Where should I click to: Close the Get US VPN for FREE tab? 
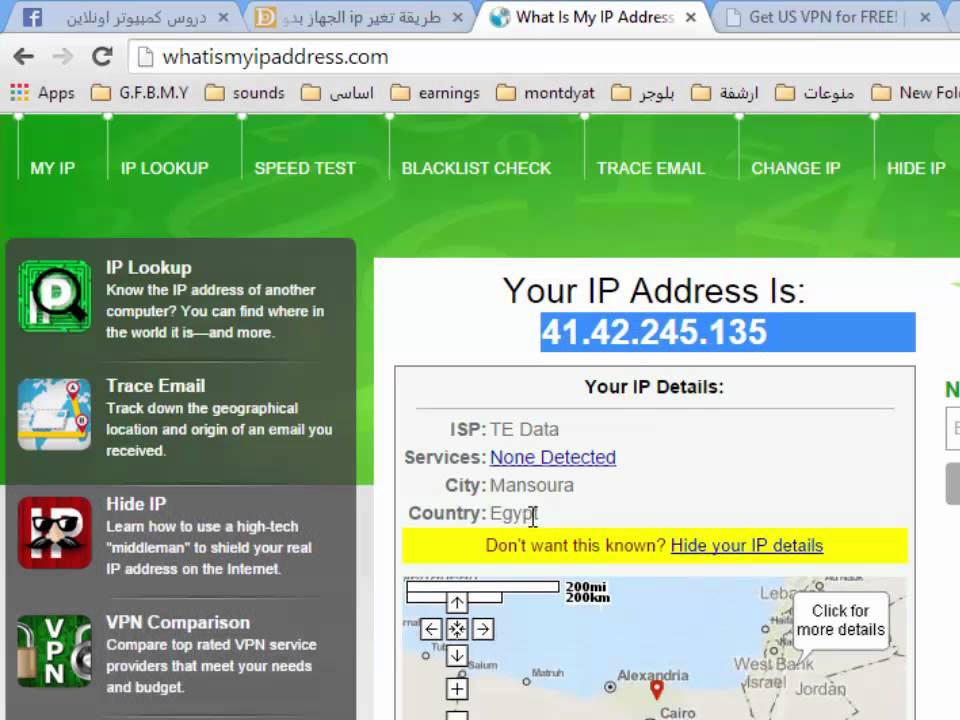pyautogui.click(x=925, y=18)
